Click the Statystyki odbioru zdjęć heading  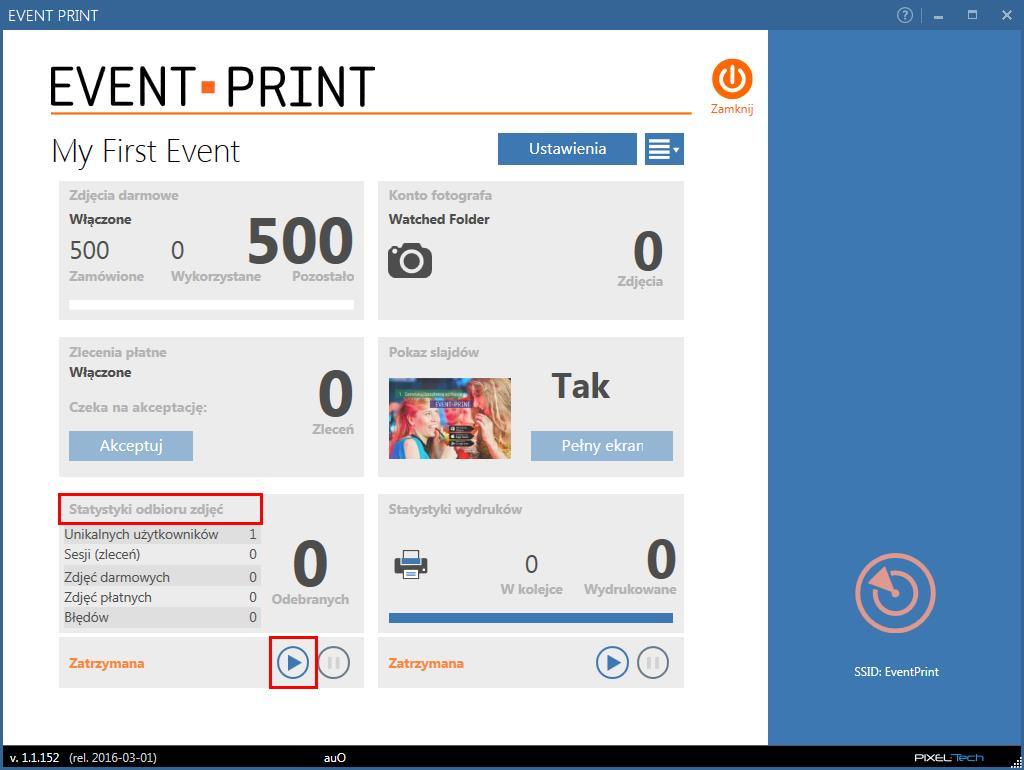click(146, 509)
